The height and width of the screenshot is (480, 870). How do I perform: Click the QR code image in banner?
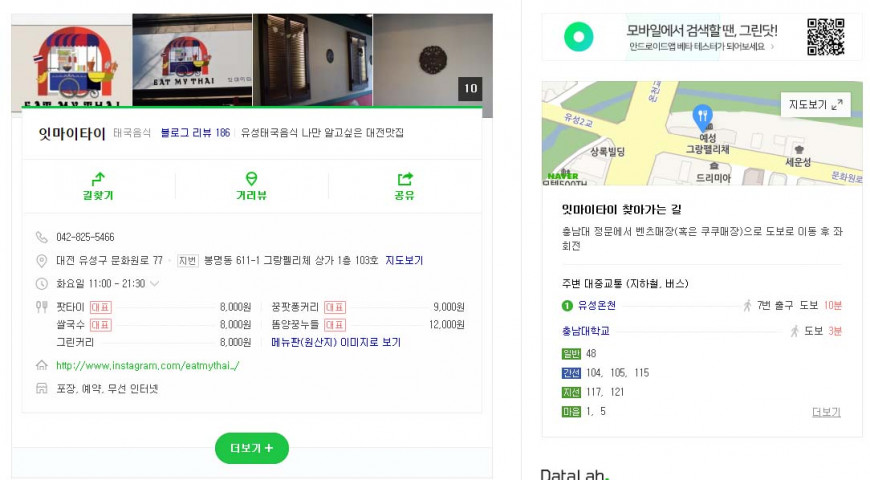click(x=826, y=37)
